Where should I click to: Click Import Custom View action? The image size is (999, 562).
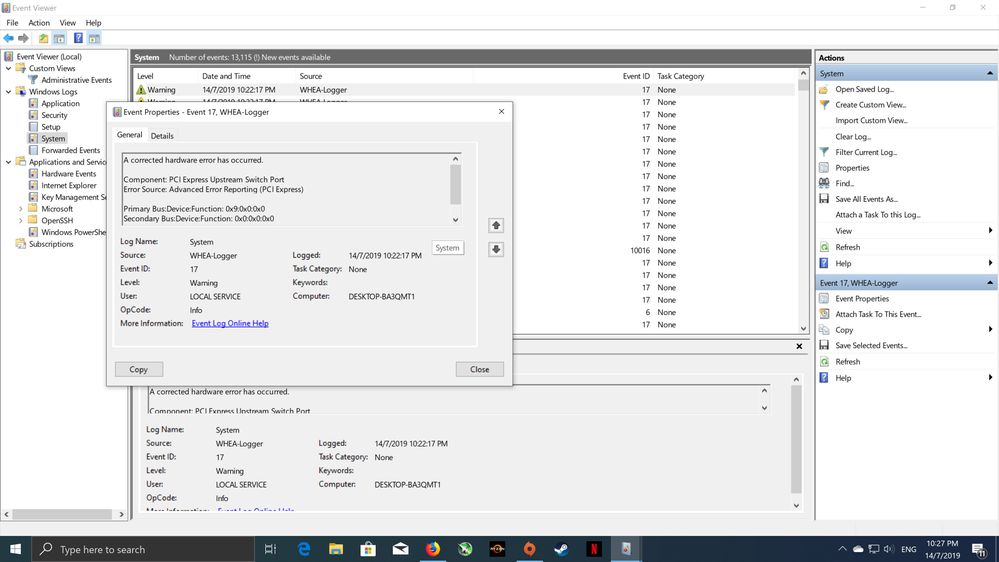(x=872, y=120)
